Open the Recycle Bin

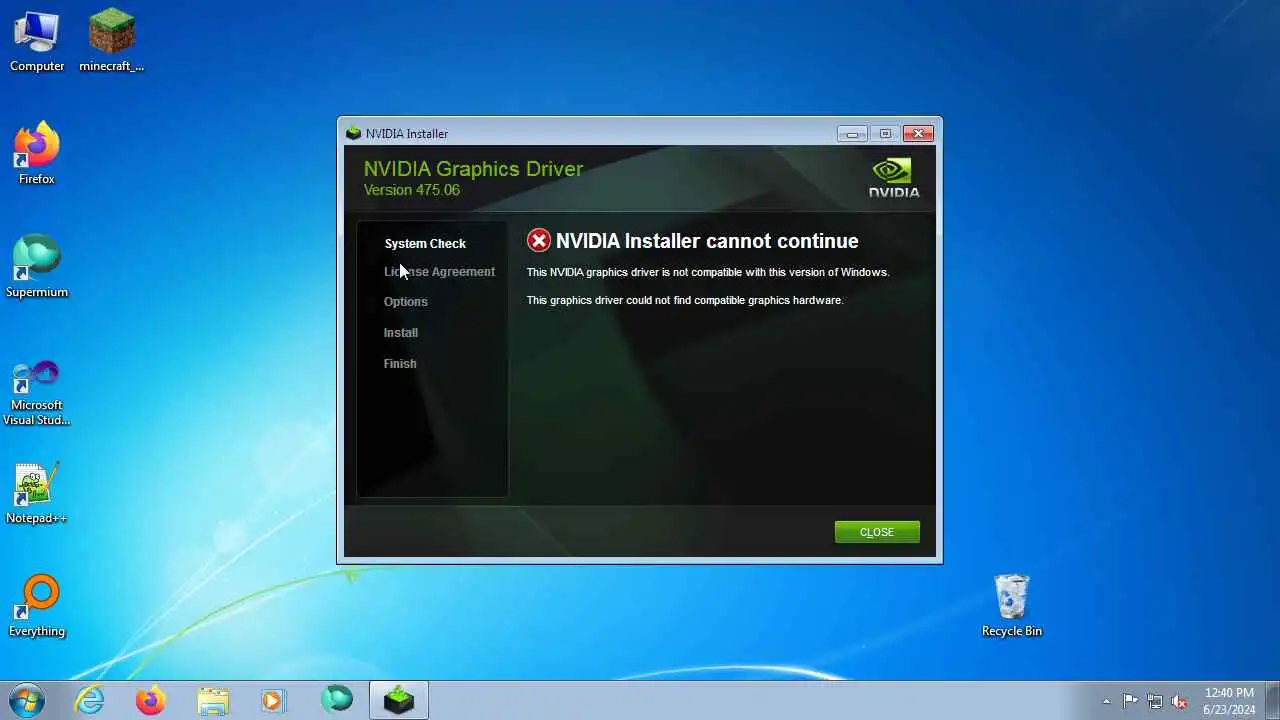pos(1012,605)
